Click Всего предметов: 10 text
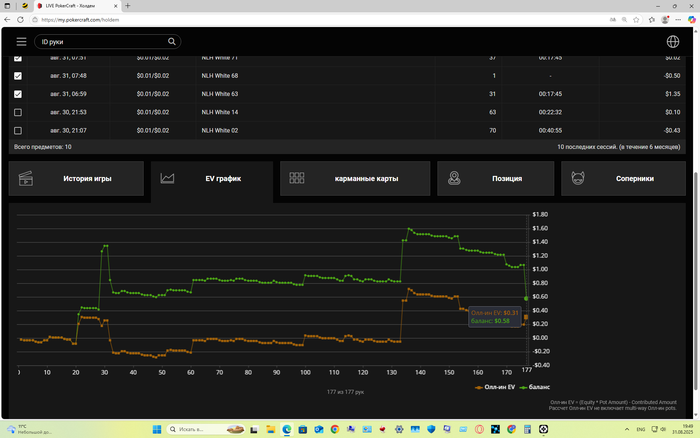The width and height of the screenshot is (700, 438). point(42,147)
